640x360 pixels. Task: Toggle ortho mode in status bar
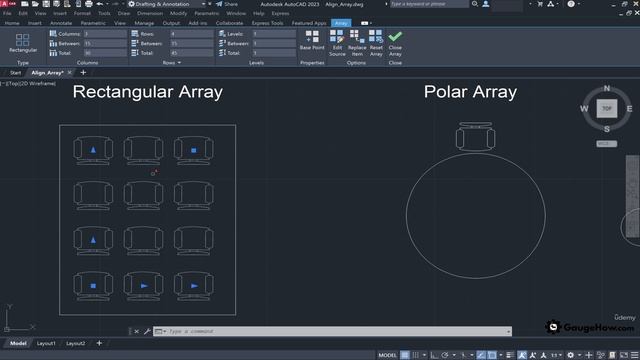click(x=434, y=355)
